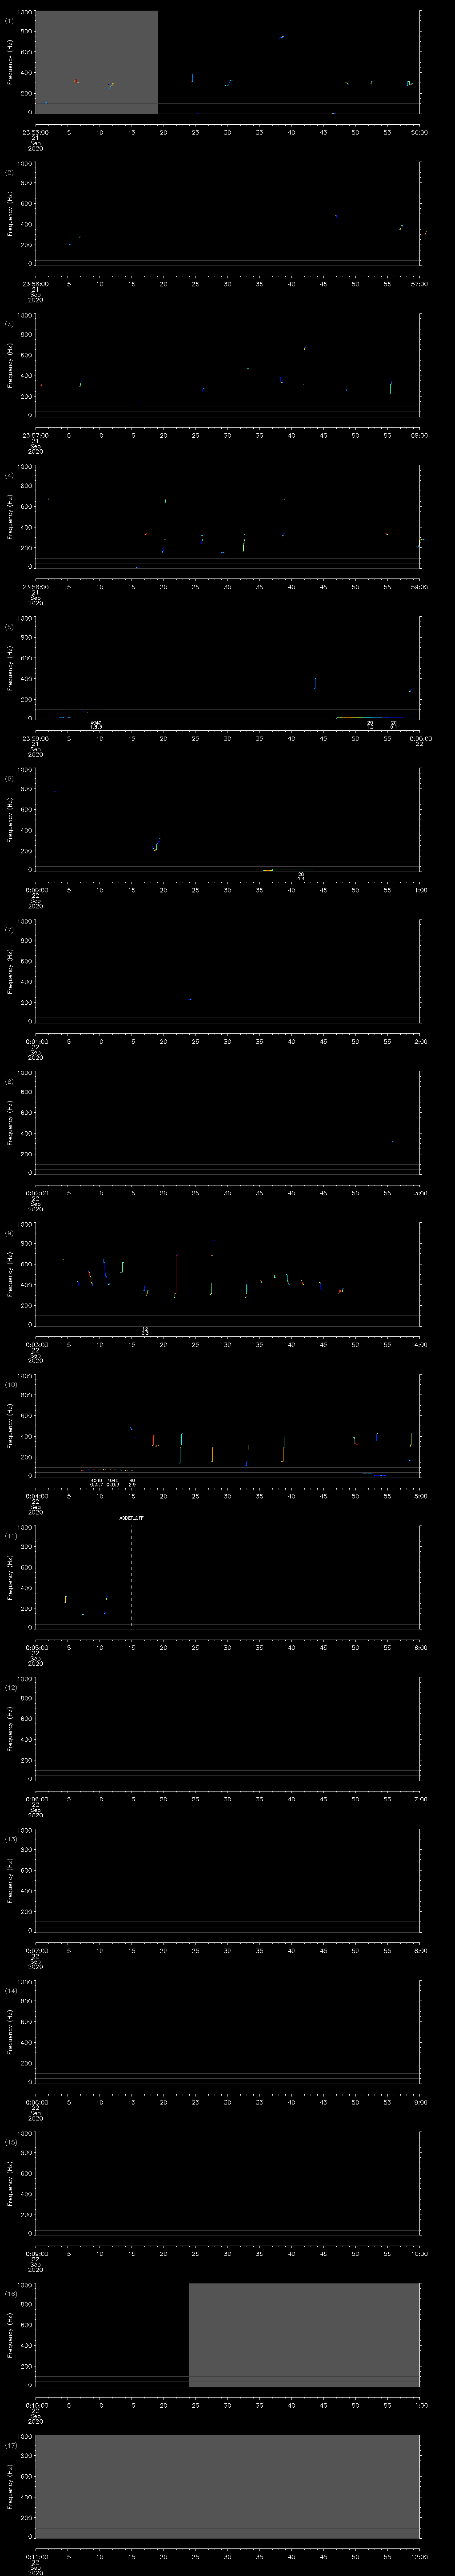The image size is (455, 2576).
Task: Click the Frequency (Hz) axis label of panel 3
Action: (11, 364)
